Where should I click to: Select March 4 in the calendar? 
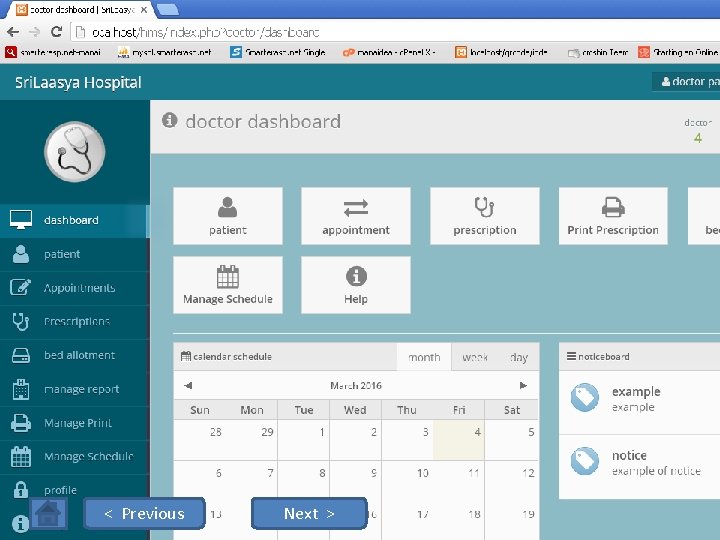coord(459,440)
